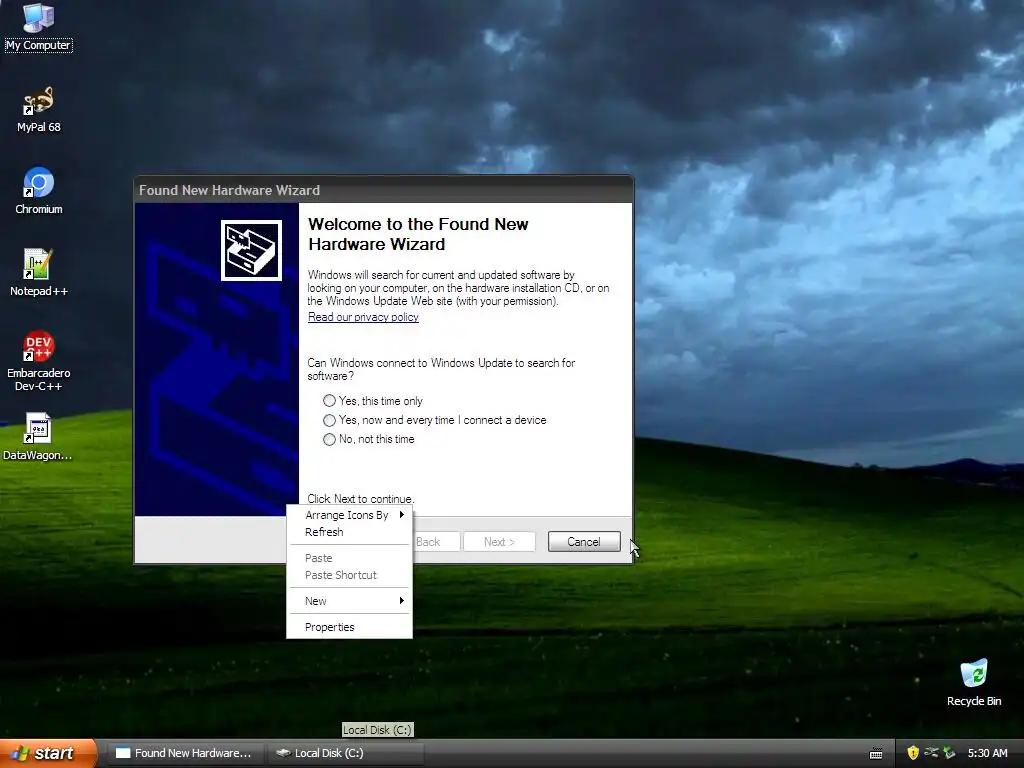
Task: Open Properties from the context menu
Action: point(349,627)
